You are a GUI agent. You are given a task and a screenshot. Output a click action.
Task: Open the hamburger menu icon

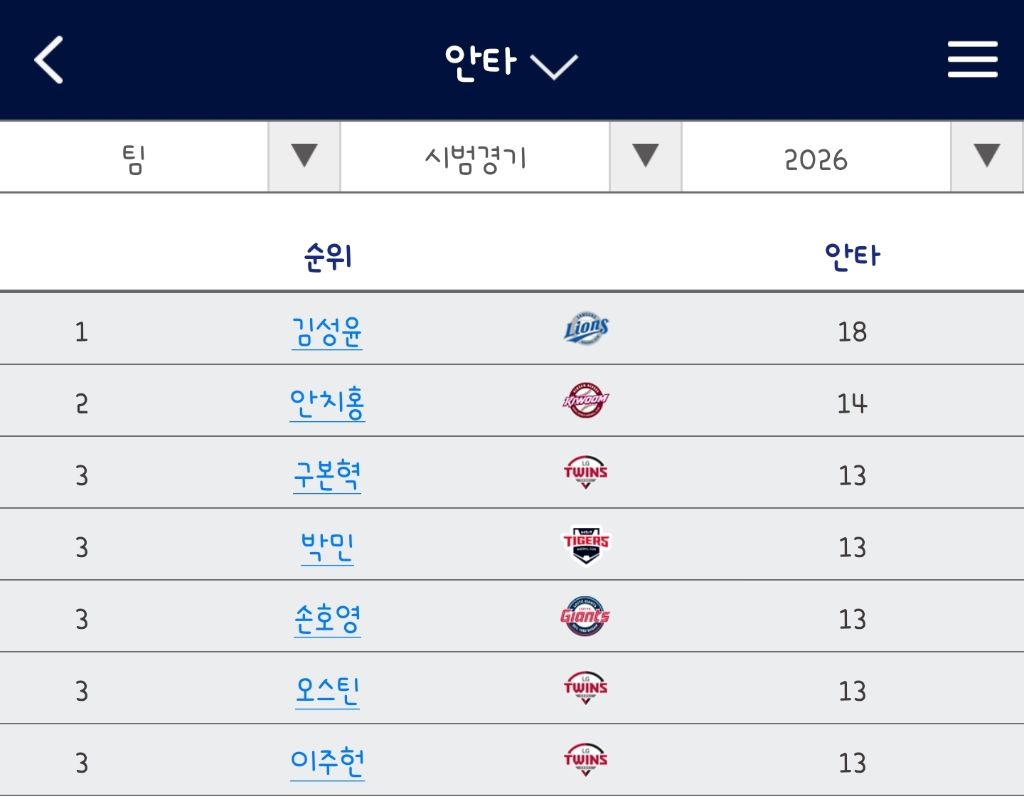[972, 59]
